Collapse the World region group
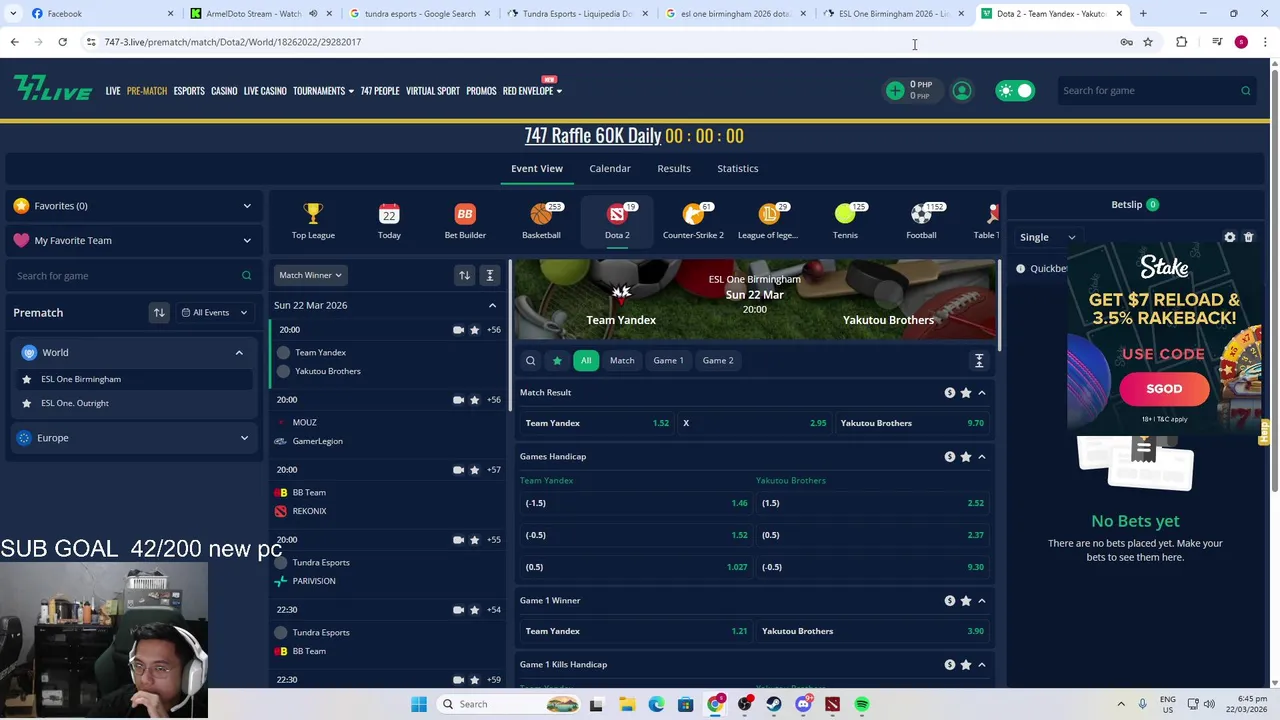 click(x=239, y=353)
